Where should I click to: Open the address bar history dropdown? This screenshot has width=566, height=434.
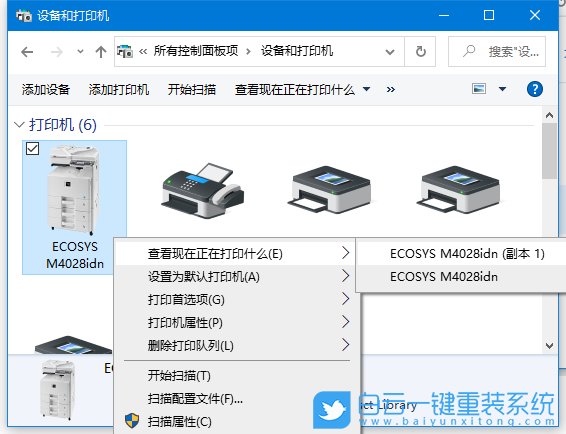390,52
